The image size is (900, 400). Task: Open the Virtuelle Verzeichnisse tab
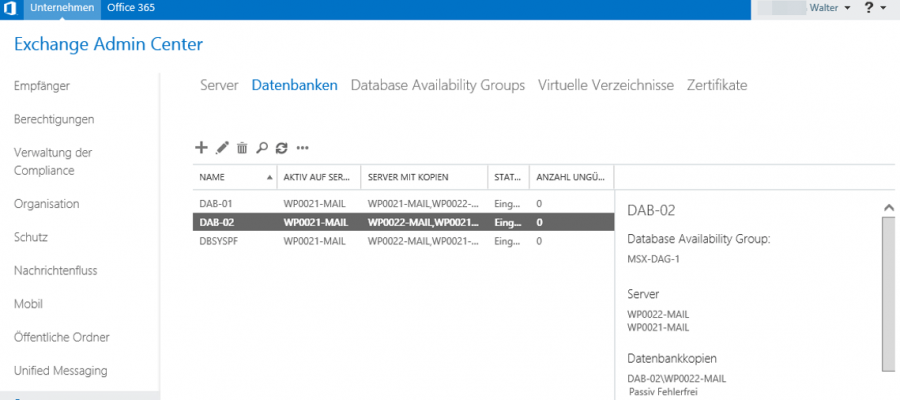coord(605,85)
